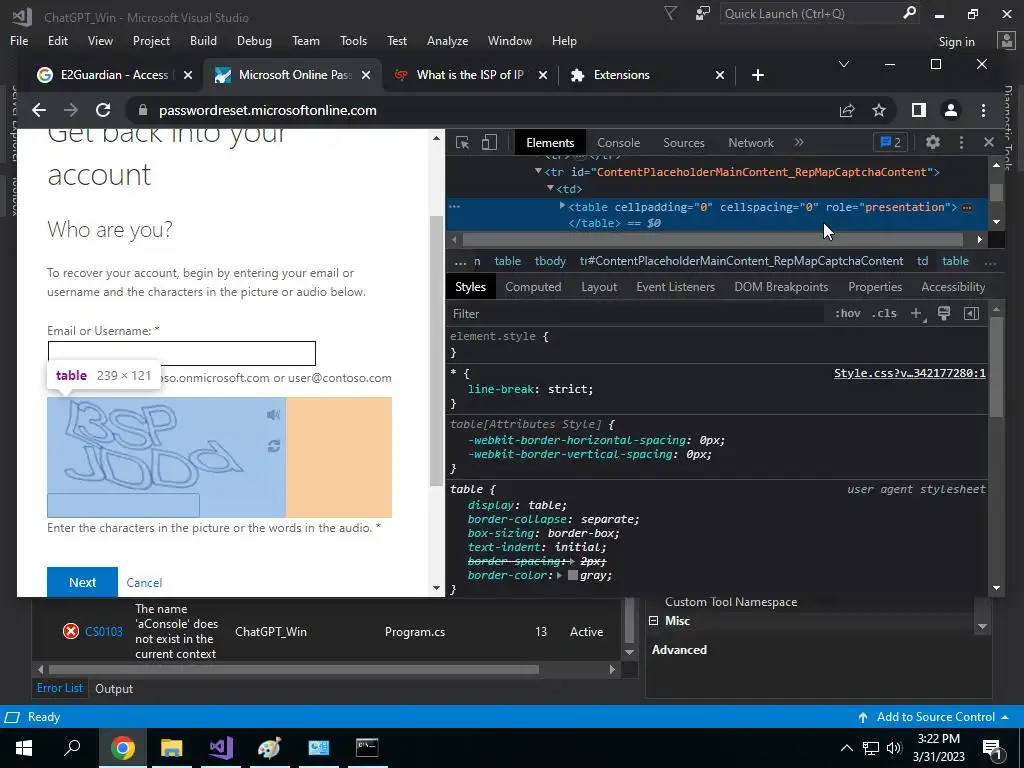Click the Next button
The width and height of the screenshot is (1024, 768).
click(x=82, y=582)
